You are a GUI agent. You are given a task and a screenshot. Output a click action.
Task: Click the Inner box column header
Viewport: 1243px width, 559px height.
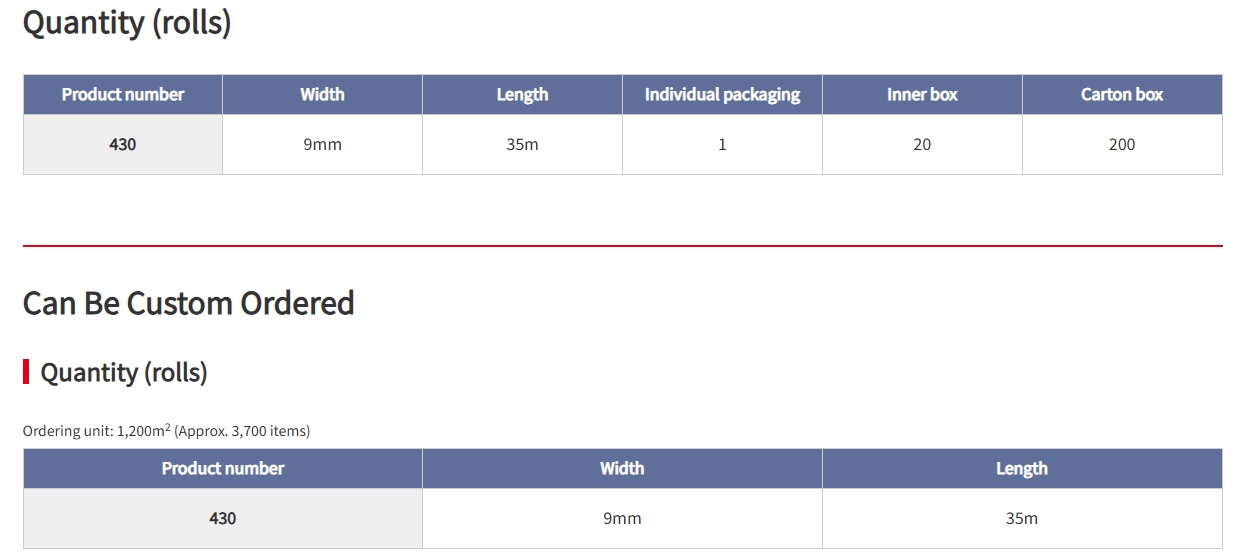[x=922, y=94]
